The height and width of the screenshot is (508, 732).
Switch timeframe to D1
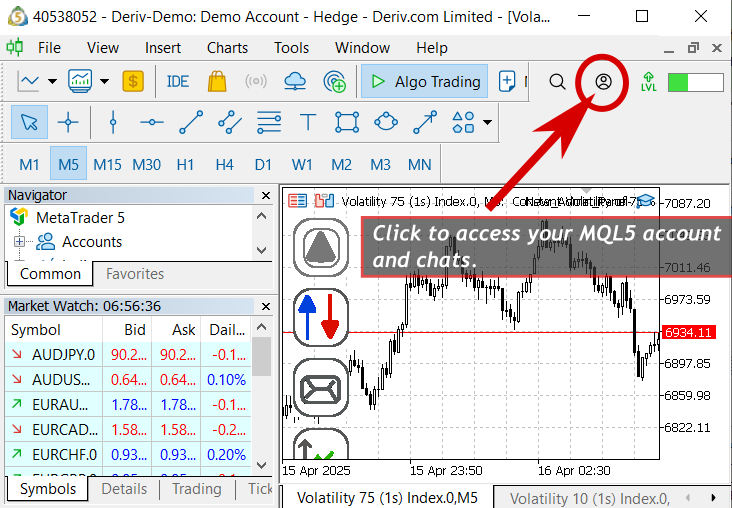tap(263, 165)
